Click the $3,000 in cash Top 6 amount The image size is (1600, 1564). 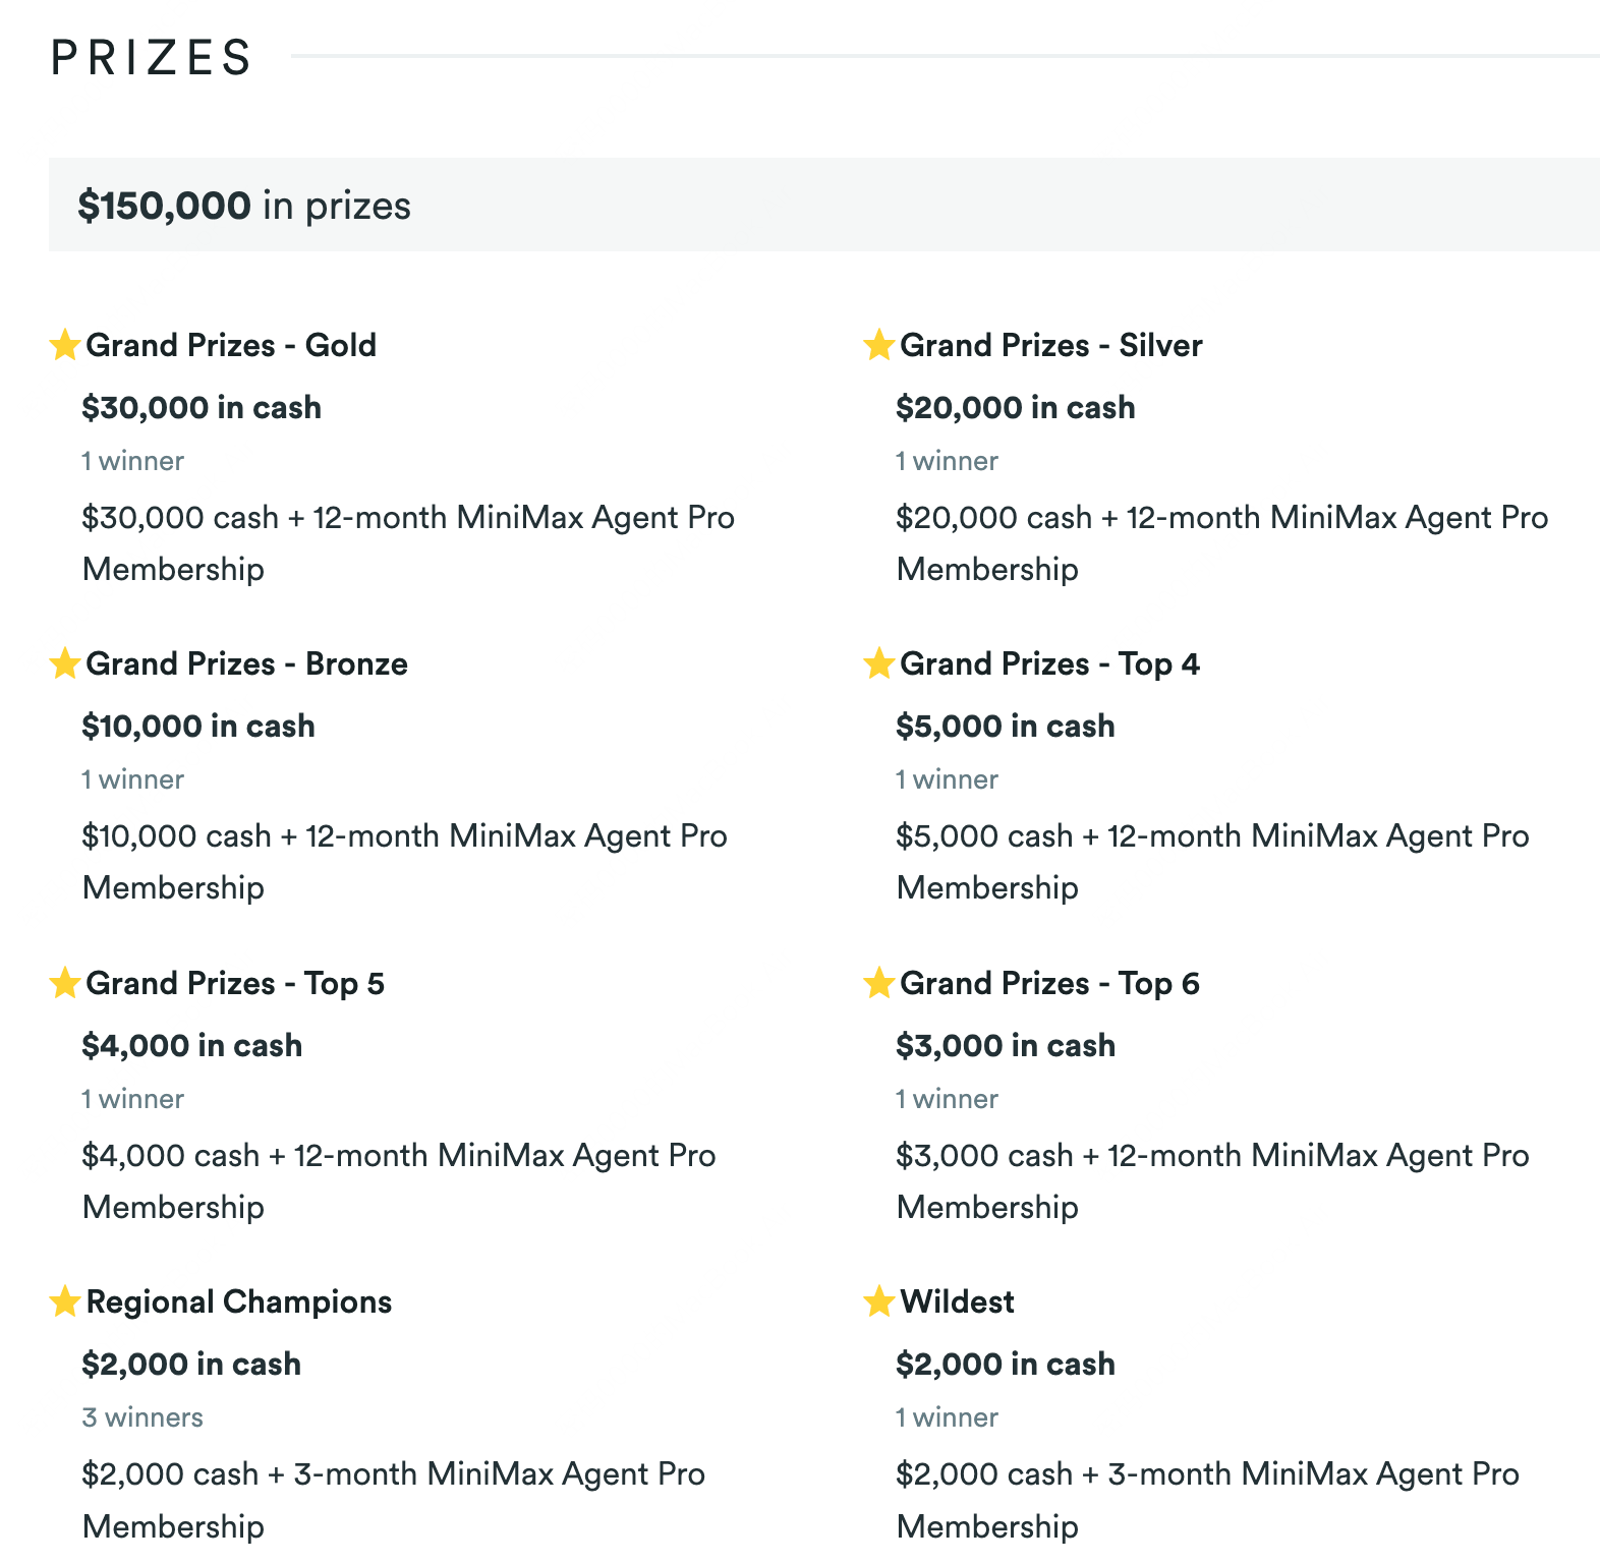coord(1005,1045)
